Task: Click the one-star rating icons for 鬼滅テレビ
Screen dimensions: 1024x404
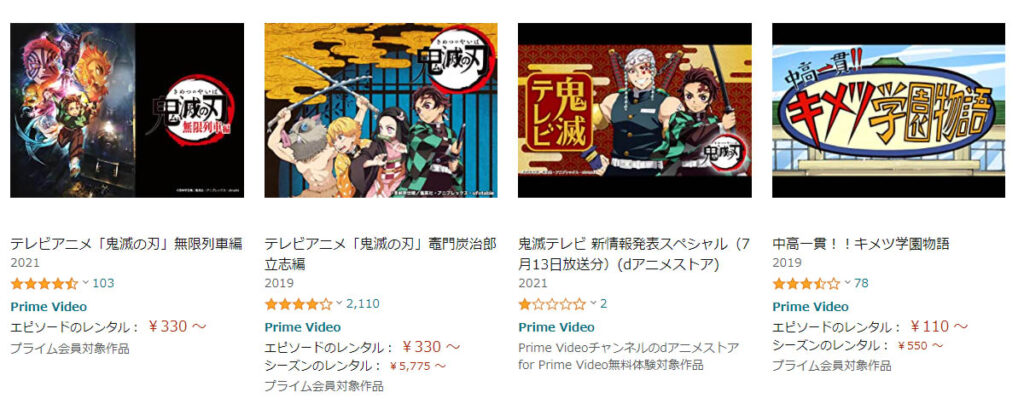Action: pos(552,303)
